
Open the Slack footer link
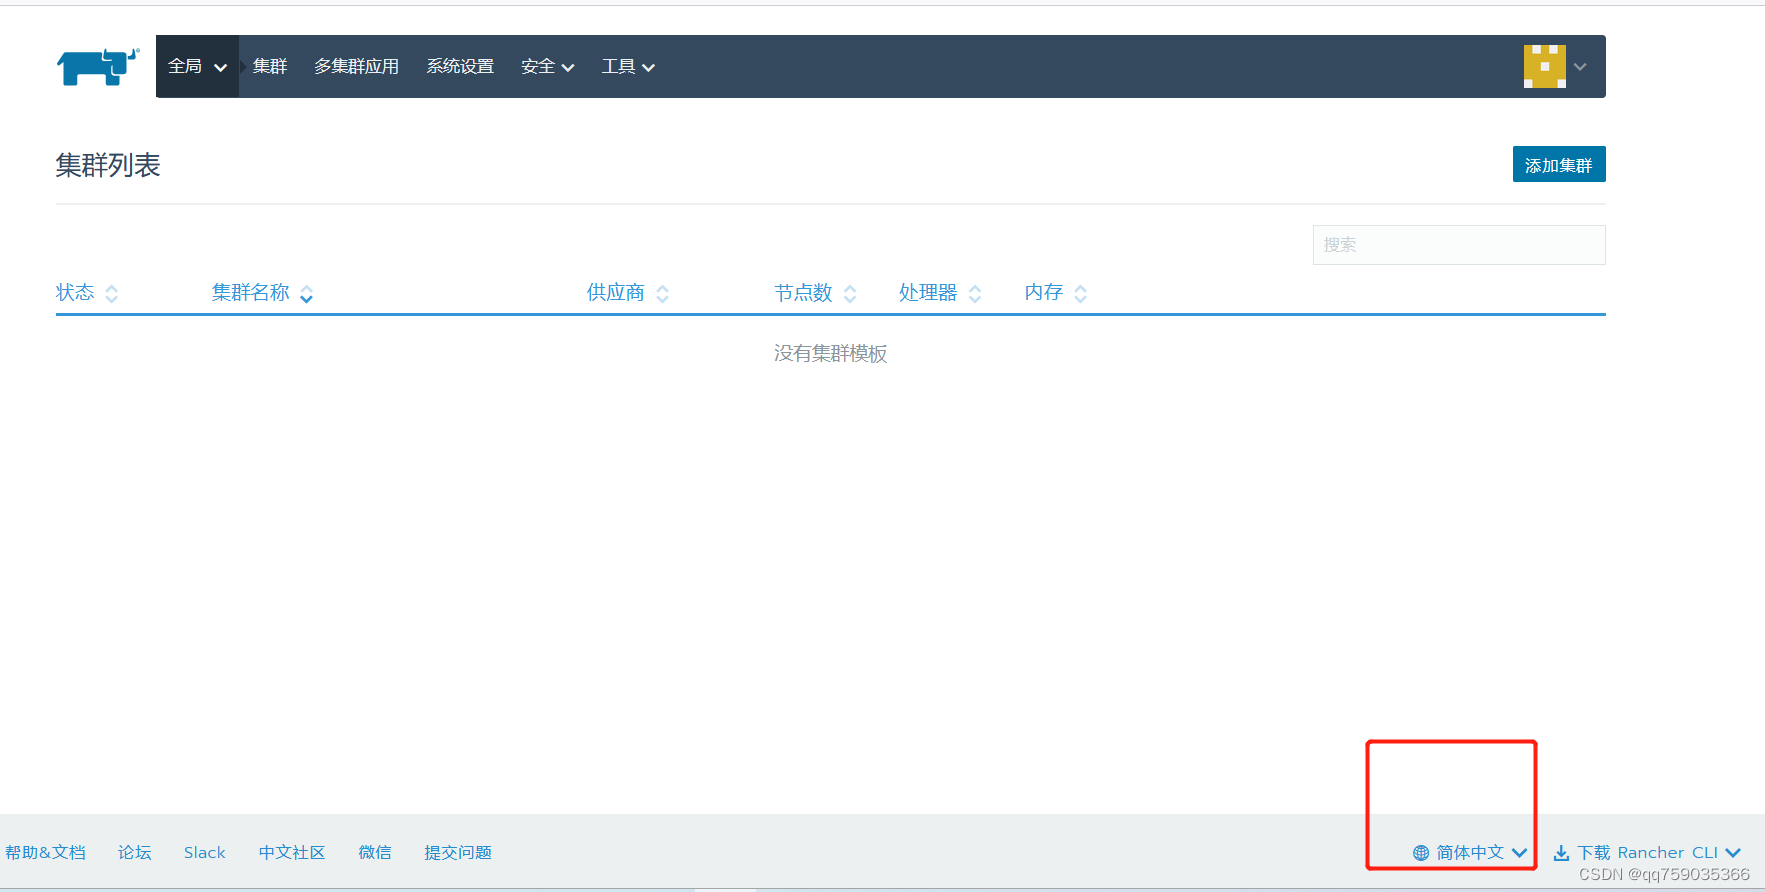coord(205,853)
